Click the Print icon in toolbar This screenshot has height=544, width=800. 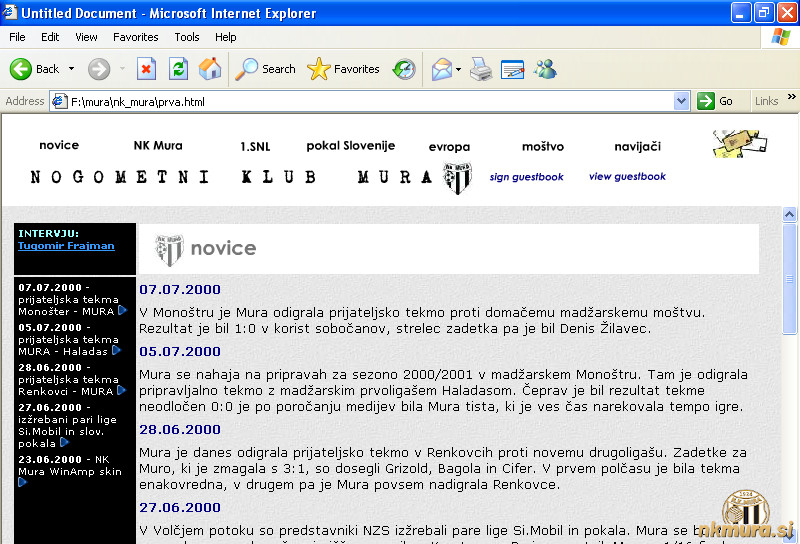coord(481,69)
